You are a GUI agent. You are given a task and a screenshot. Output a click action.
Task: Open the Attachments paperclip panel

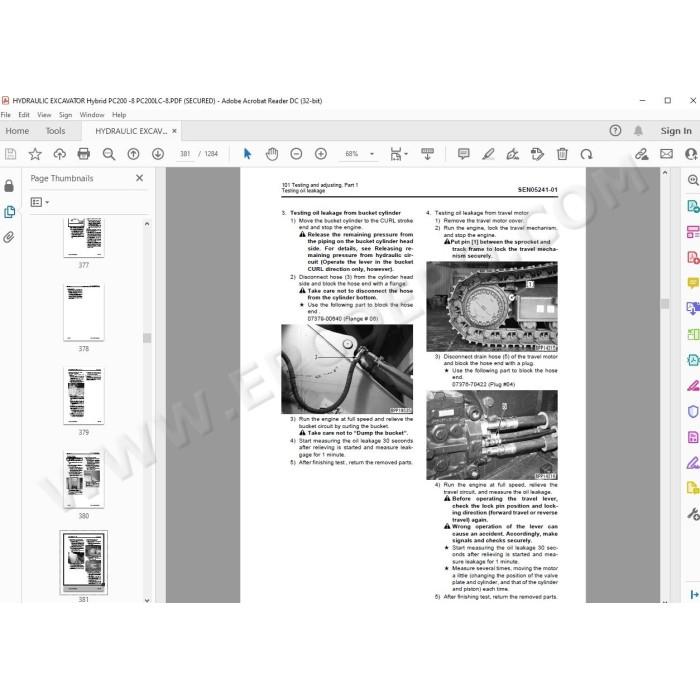pyautogui.click(x=9, y=237)
